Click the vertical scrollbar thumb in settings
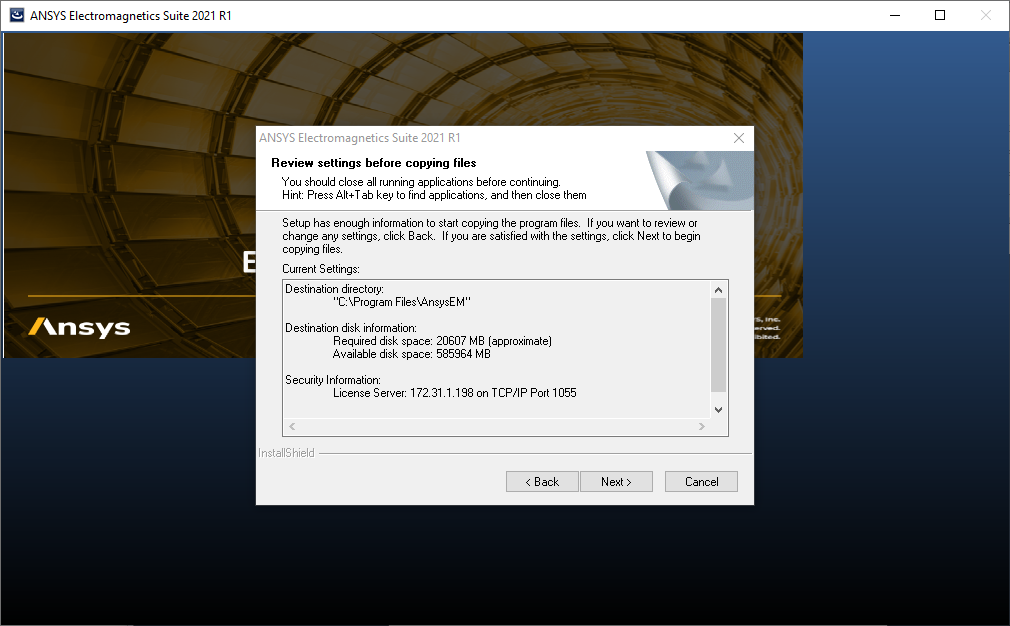Viewport: 1010px width, 626px height. 719,345
